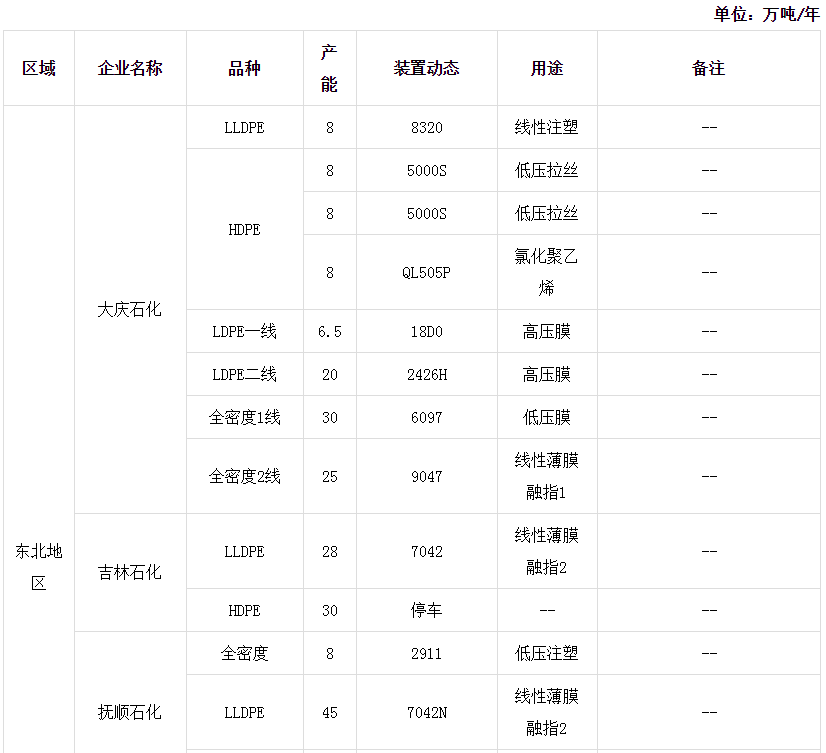Click the 企业名称 column header
The image size is (826, 753).
[130, 68]
